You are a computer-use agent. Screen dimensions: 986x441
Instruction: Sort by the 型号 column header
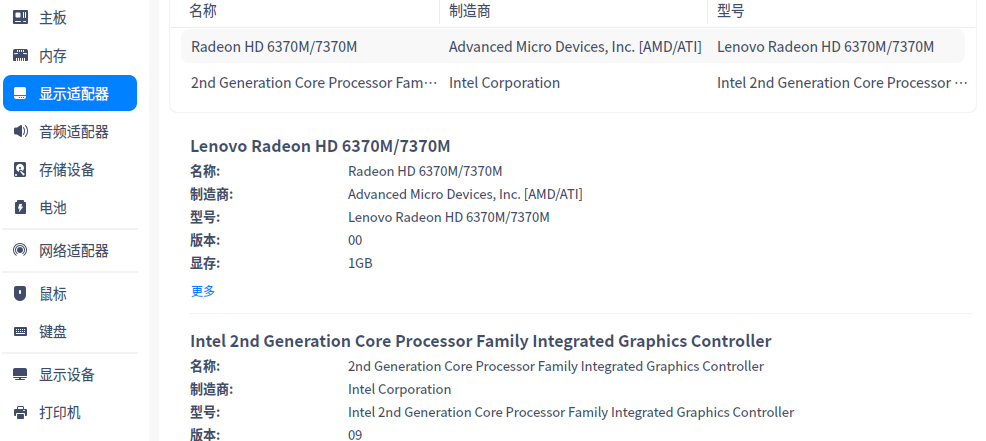731,11
